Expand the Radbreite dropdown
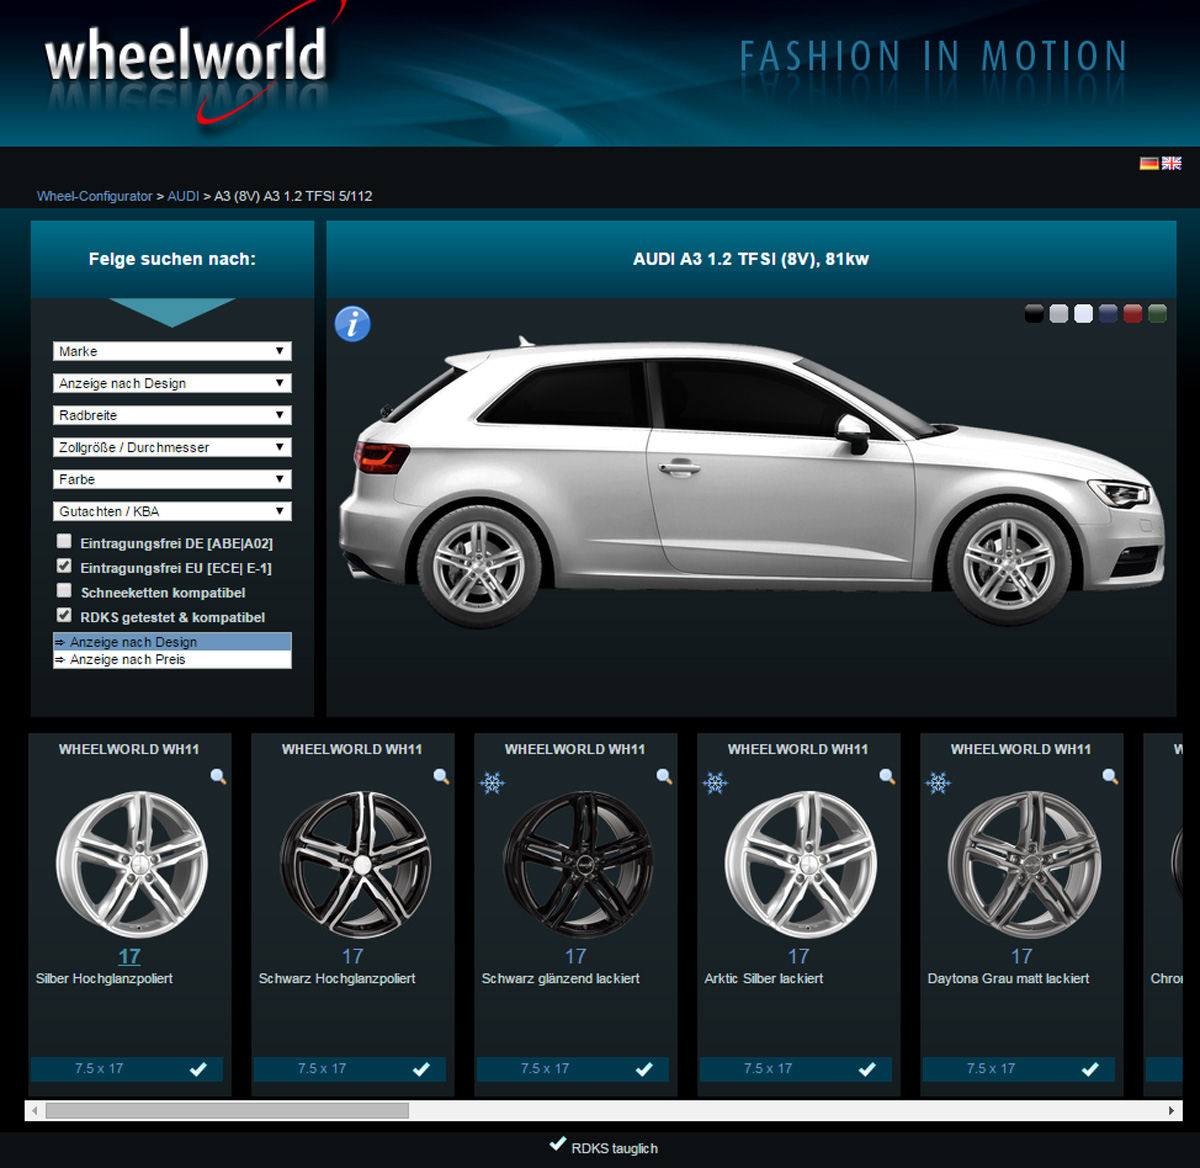The width and height of the screenshot is (1200, 1168). pyautogui.click(x=172, y=415)
